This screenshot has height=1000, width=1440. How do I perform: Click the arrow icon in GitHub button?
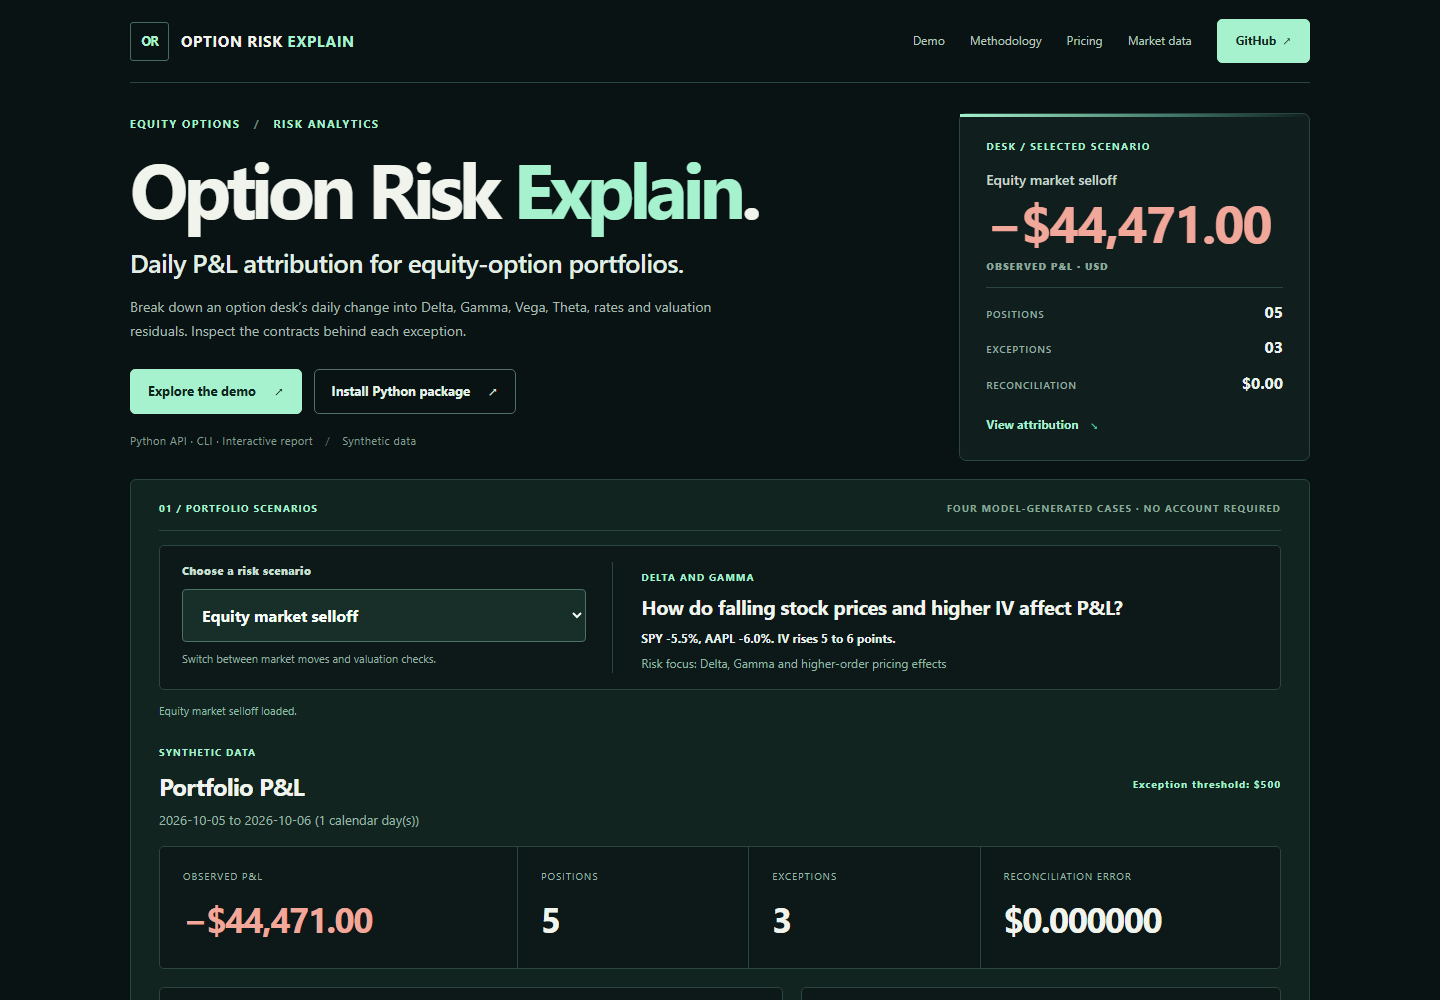(x=1287, y=41)
